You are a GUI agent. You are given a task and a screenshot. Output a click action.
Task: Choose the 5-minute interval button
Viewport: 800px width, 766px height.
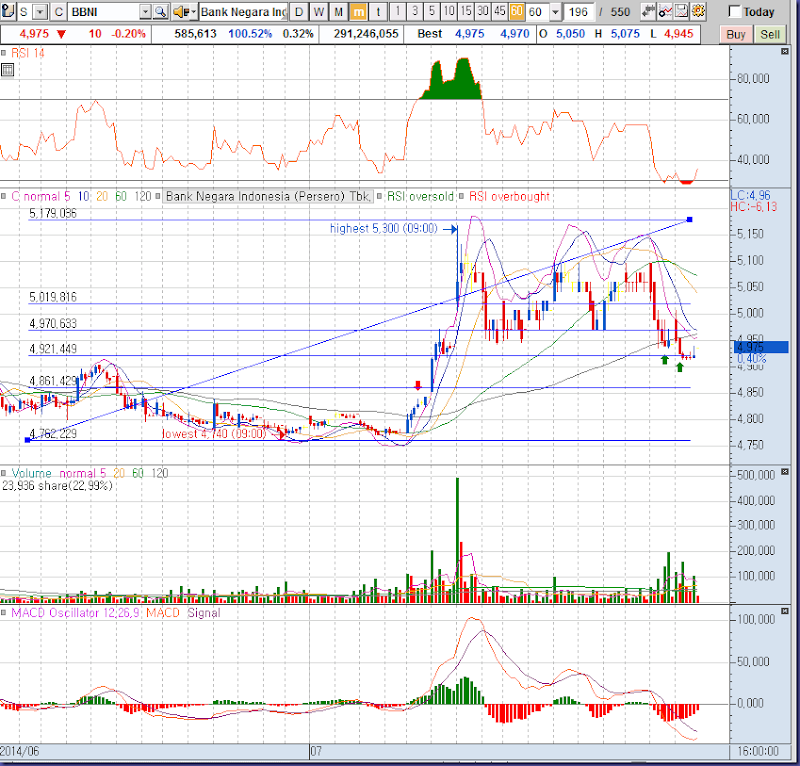tap(432, 11)
